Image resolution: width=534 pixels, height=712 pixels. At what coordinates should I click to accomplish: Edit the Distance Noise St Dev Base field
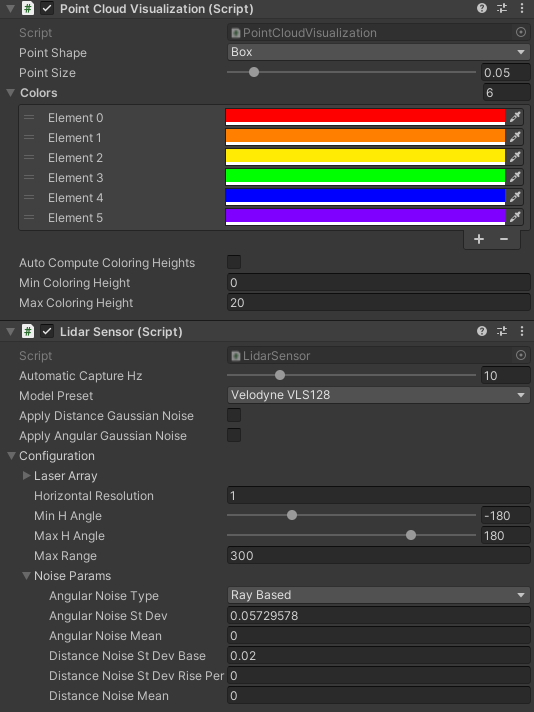tap(378, 655)
